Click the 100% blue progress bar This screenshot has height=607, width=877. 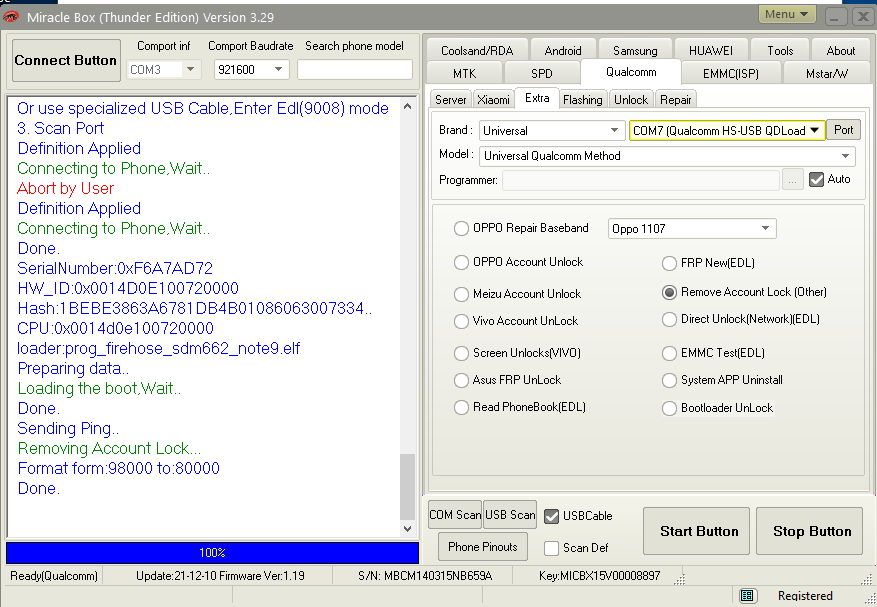click(213, 553)
